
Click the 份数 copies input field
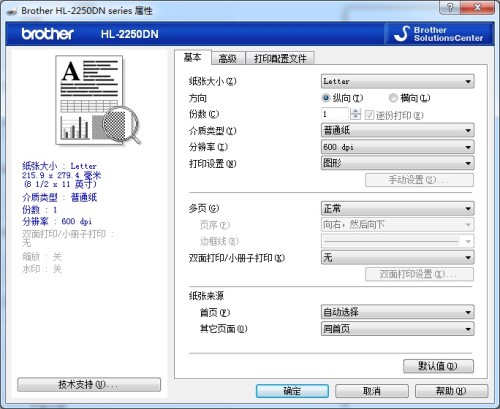pos(335,114)
